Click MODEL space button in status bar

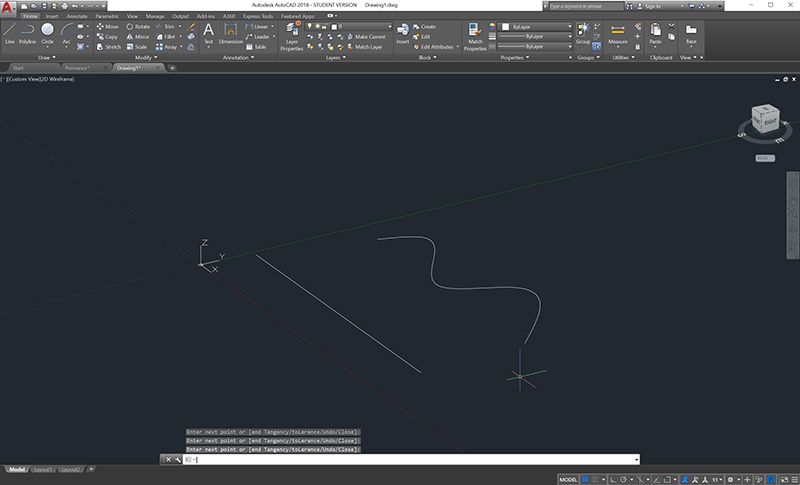coord(568,479)
